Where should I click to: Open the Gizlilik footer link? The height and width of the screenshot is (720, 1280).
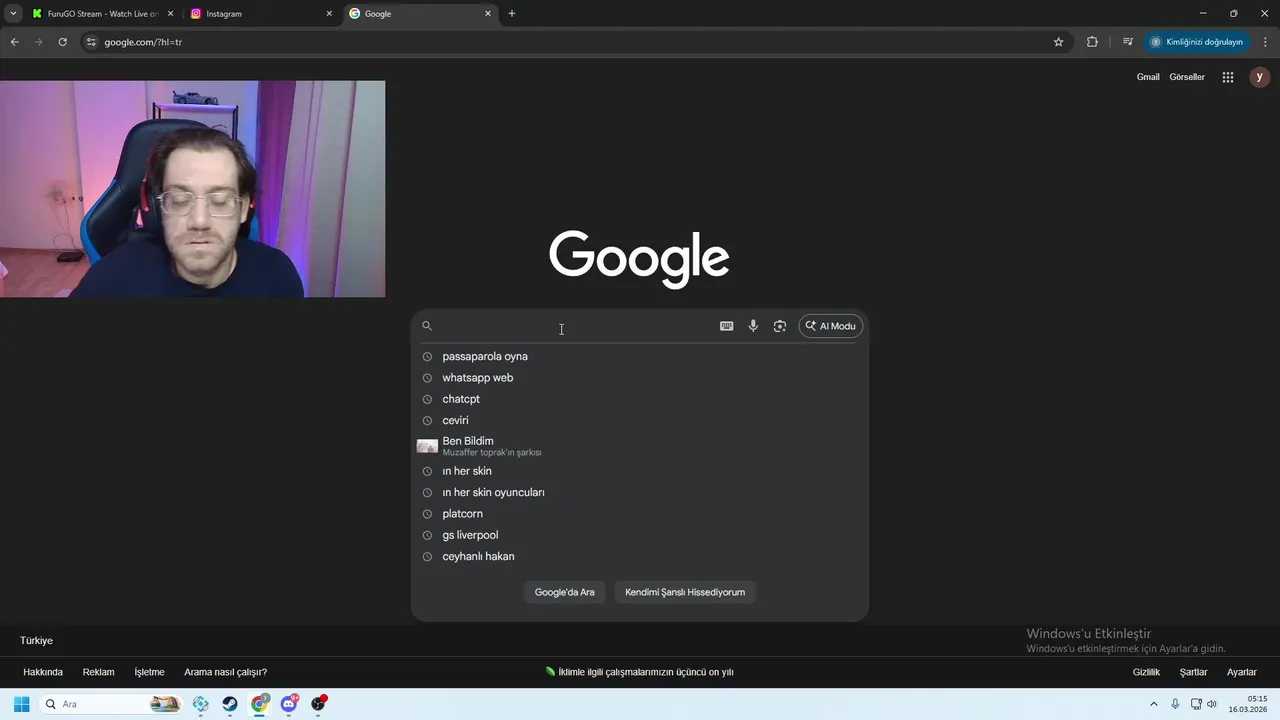click(1146, 672)
